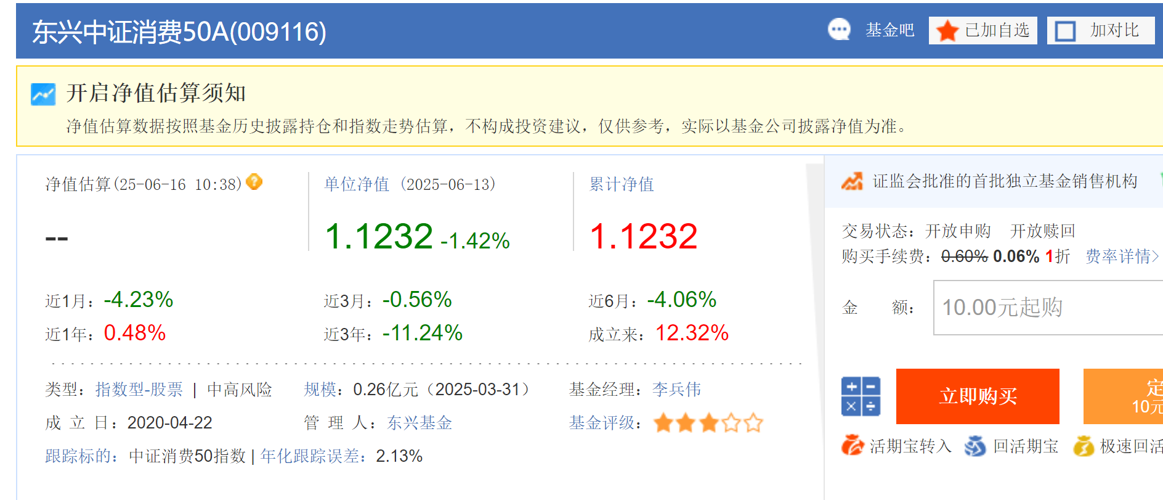Click the 近3月 return -0.56%
Screen dimensions: 1163x500
coord(417,300)
